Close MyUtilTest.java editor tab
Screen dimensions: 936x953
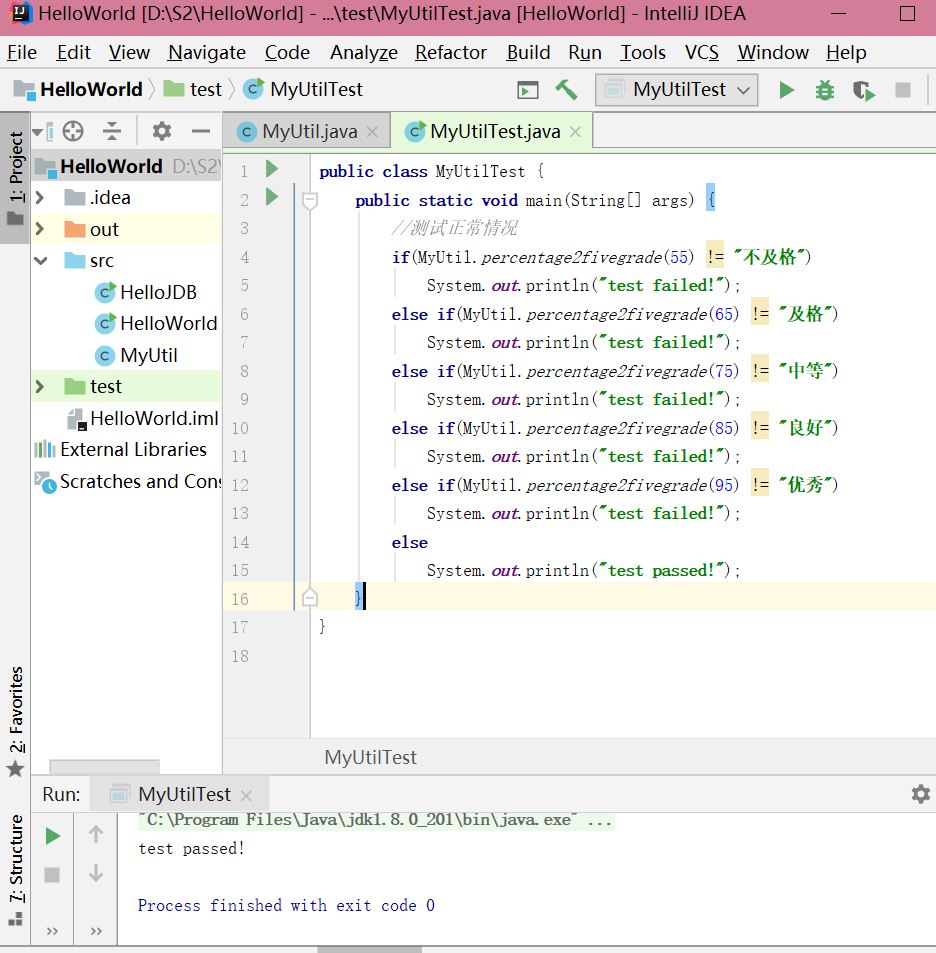(575, 131)
